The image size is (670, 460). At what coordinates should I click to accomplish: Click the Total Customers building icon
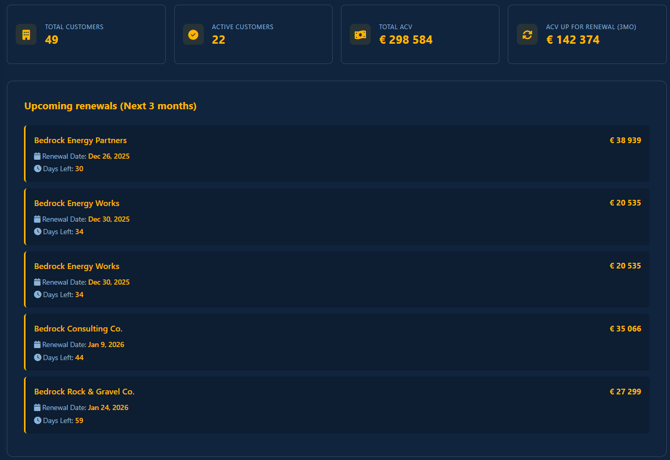point(26,34)
